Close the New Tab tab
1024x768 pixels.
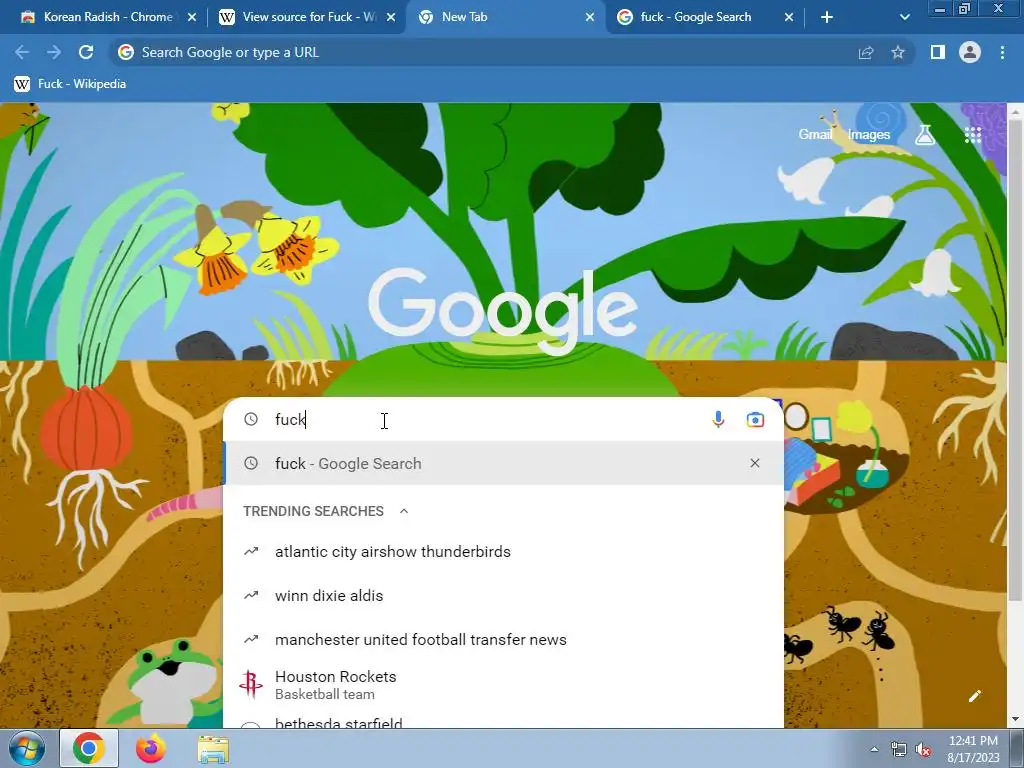[x=590, y=18]
